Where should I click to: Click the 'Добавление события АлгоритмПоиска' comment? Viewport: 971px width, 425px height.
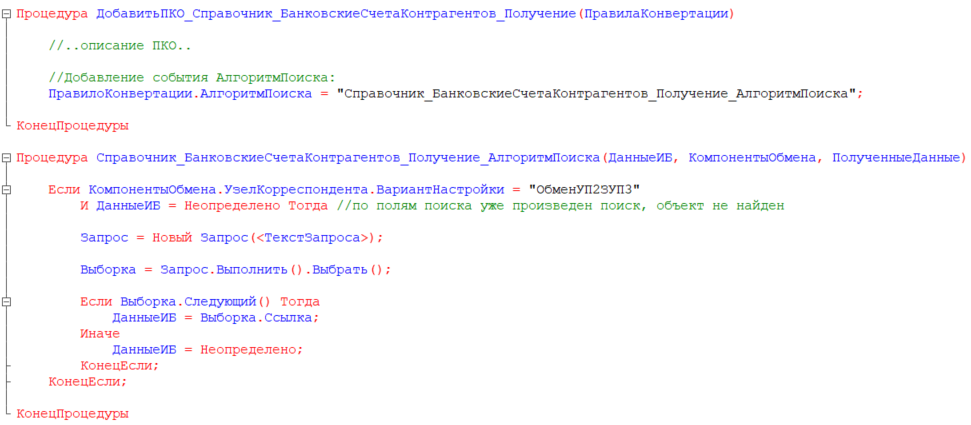pos(192,78)
